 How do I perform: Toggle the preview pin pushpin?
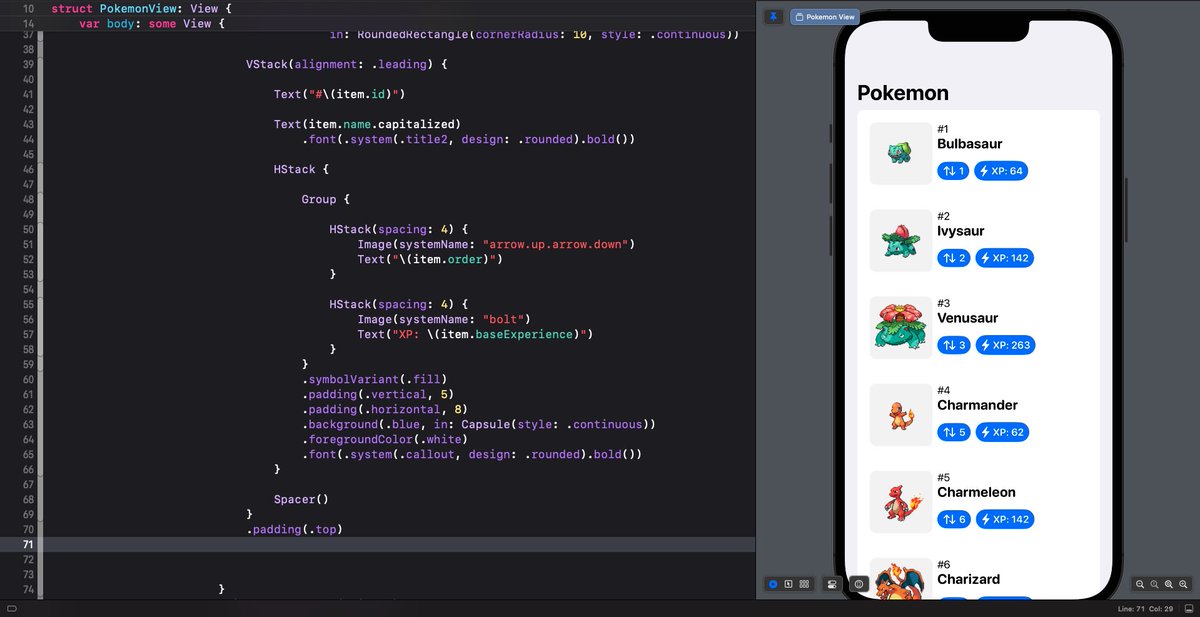(772, 17)
